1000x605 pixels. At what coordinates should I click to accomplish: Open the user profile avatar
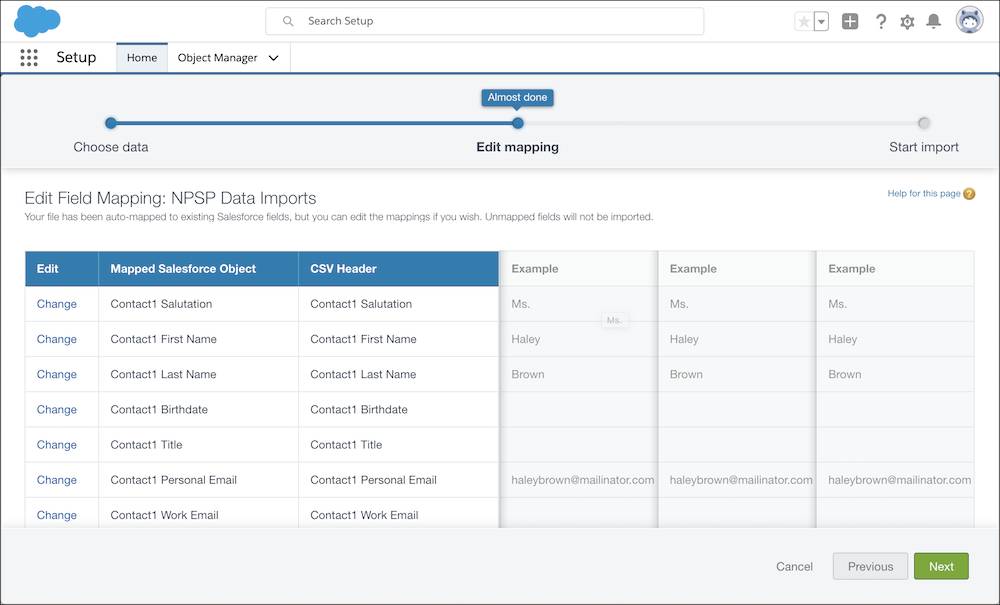969,20
